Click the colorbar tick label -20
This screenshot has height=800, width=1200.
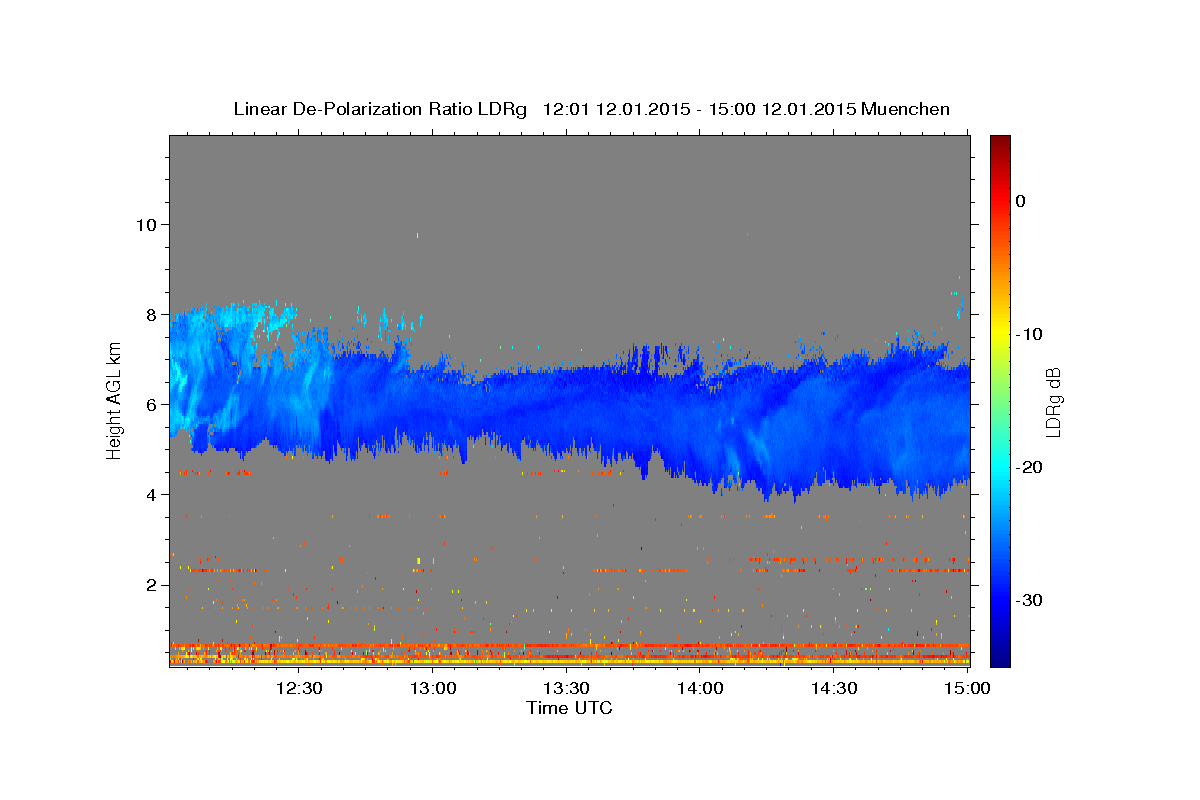[1030, 467]
